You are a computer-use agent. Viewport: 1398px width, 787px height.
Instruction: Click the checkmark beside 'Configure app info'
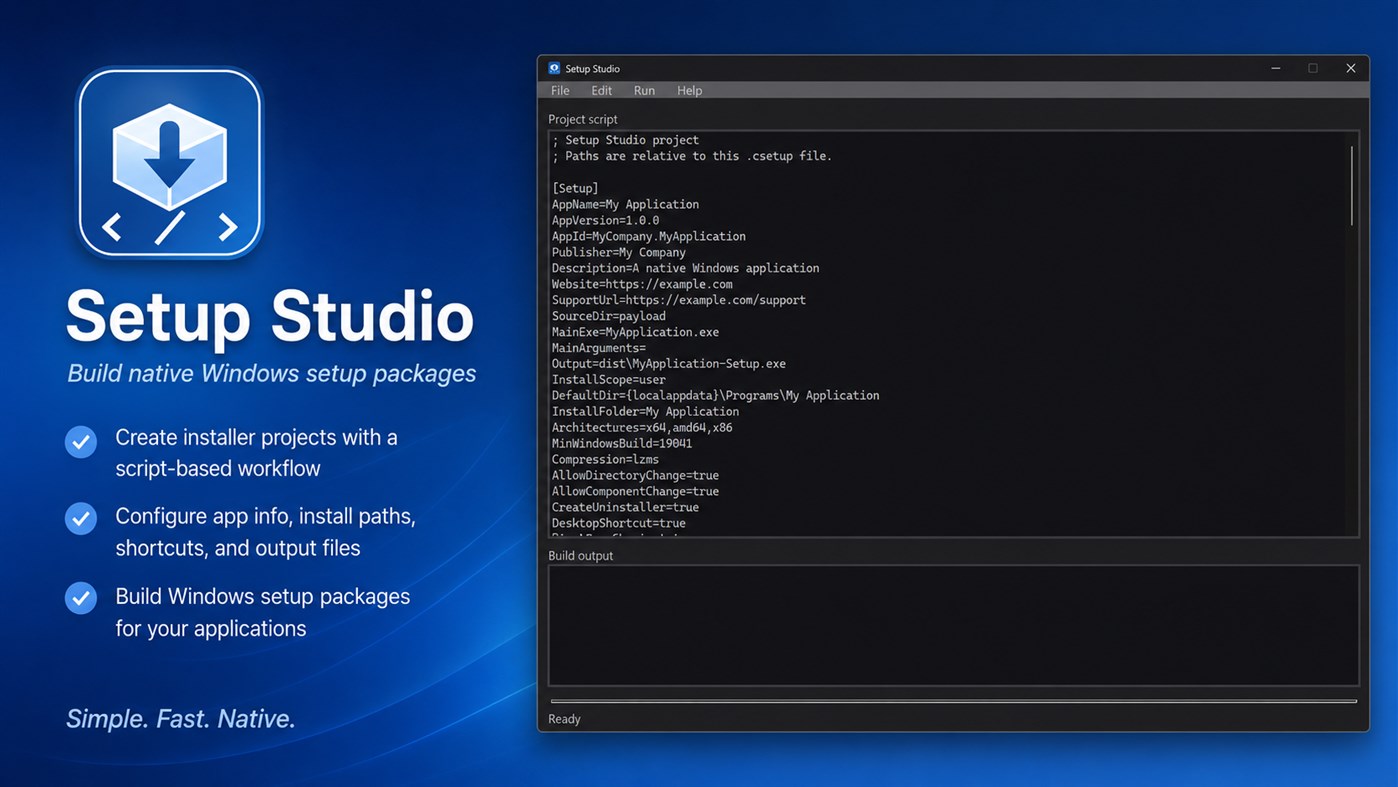point(81,518)
